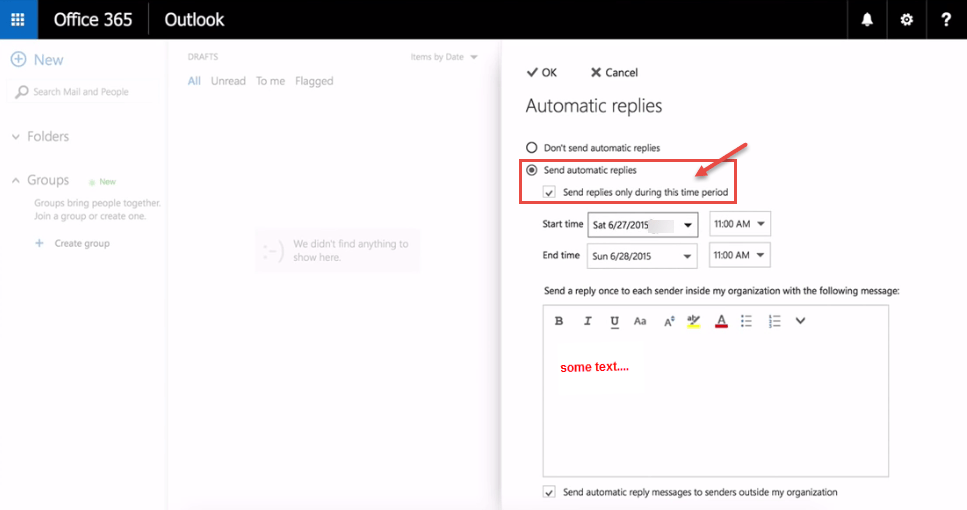This screenshot has width=967, height=510.
Task: Click OK to save automatic replies
Action: click(542, 72)
